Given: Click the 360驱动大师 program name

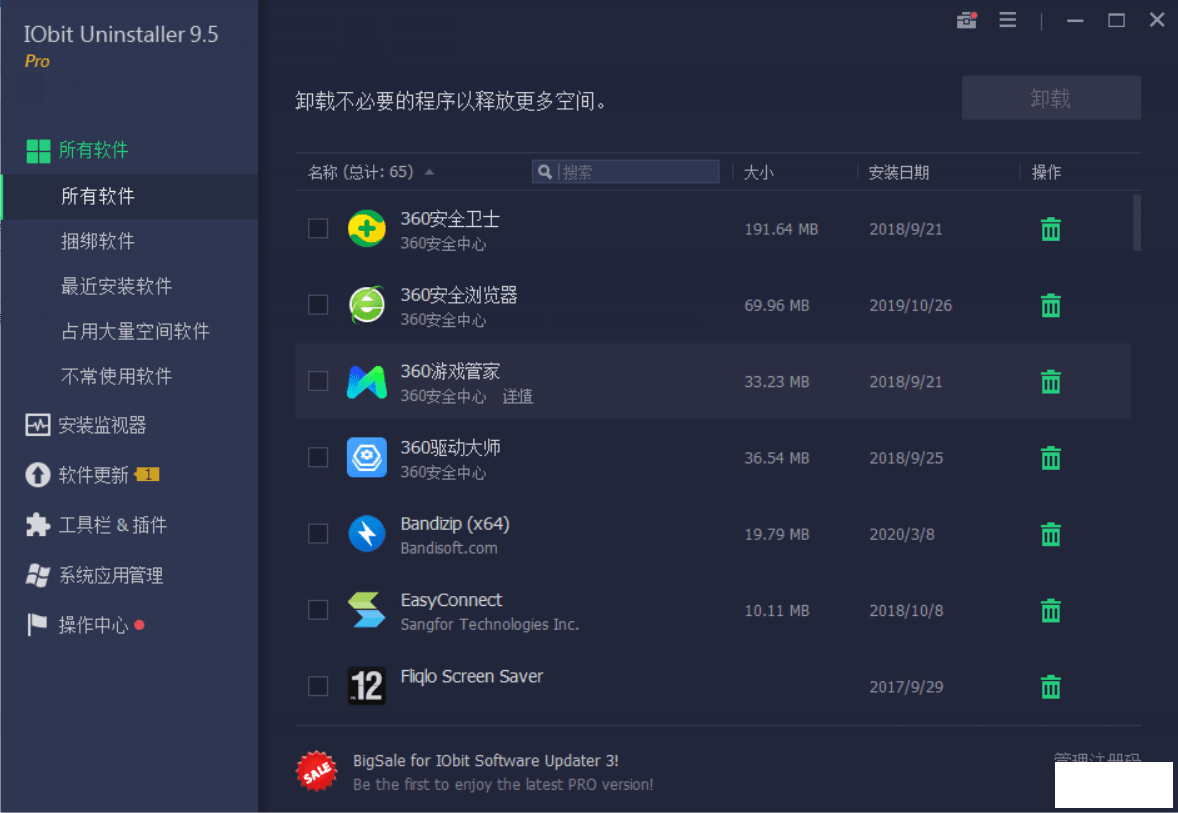Looking at the screenshot, I should 450,448.
